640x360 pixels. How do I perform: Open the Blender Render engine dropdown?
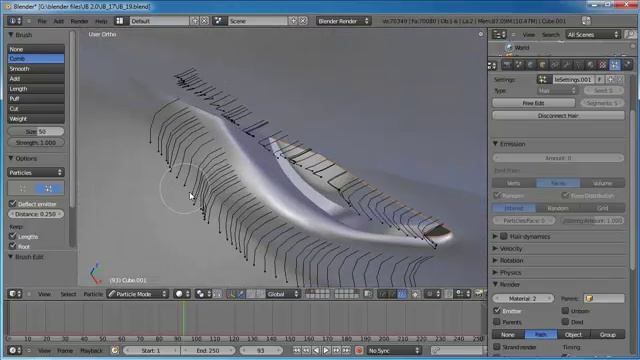(x=343, y=21)
